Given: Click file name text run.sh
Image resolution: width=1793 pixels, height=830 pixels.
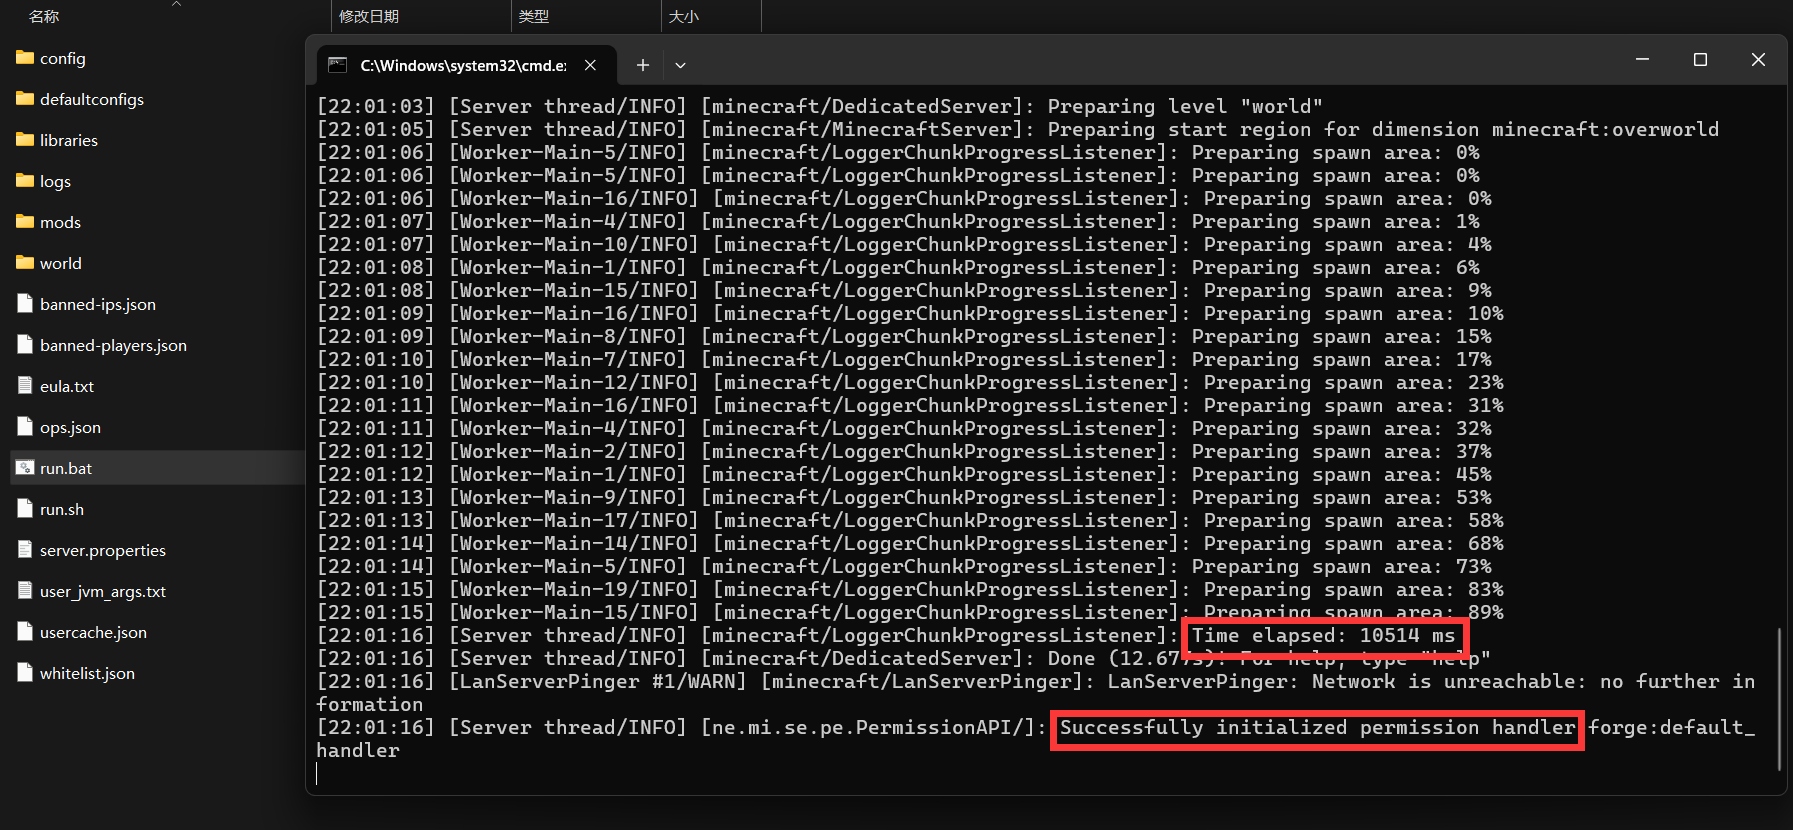Looking at the screenshot, I should pos(62,509).
